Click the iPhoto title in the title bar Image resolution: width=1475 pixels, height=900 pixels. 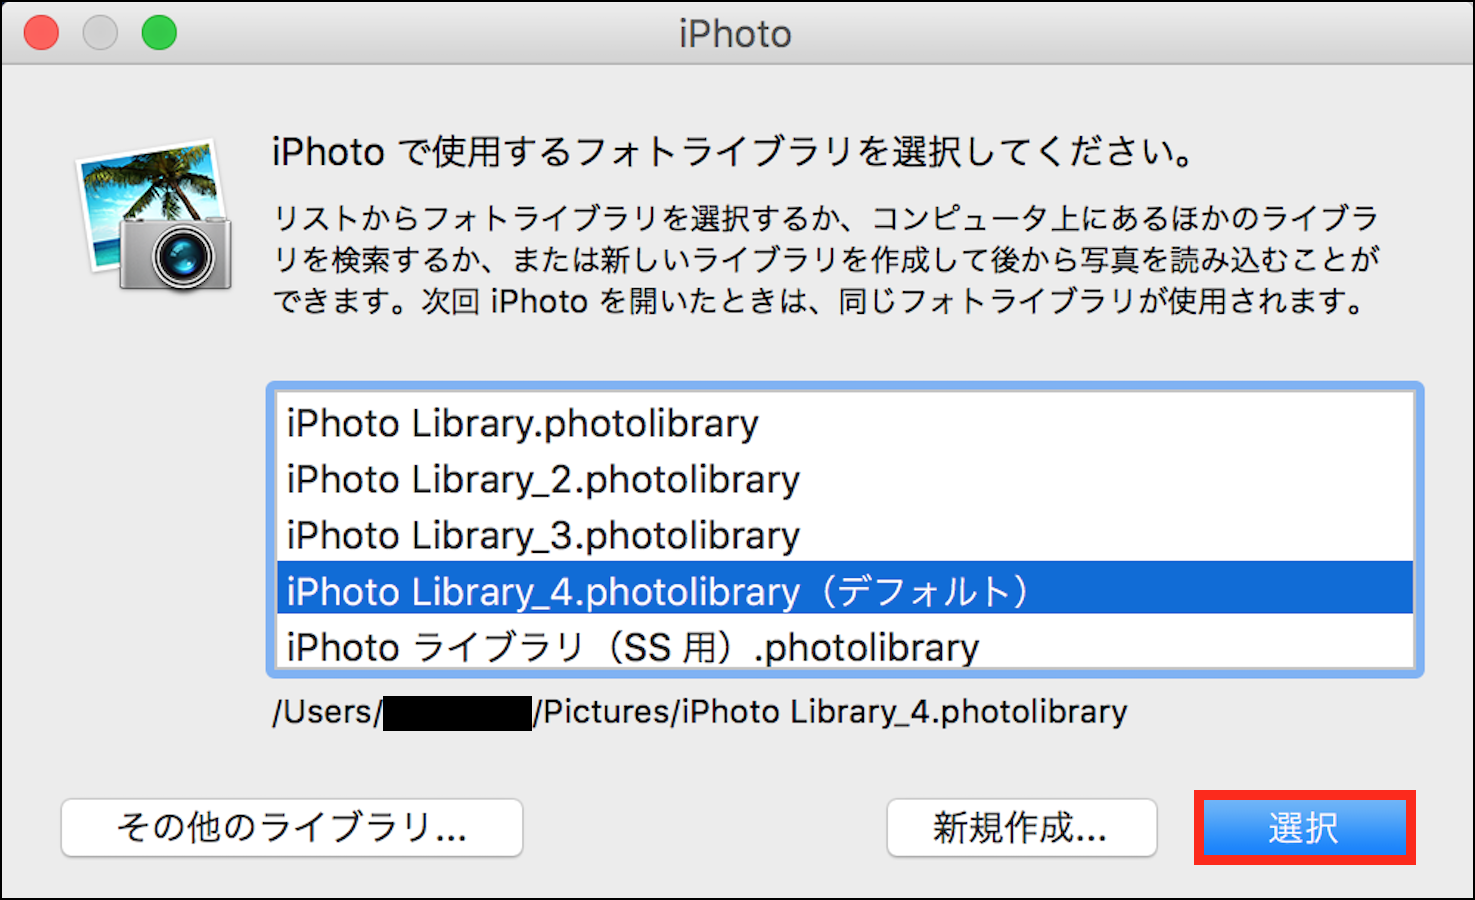click(x=735, y=34)
